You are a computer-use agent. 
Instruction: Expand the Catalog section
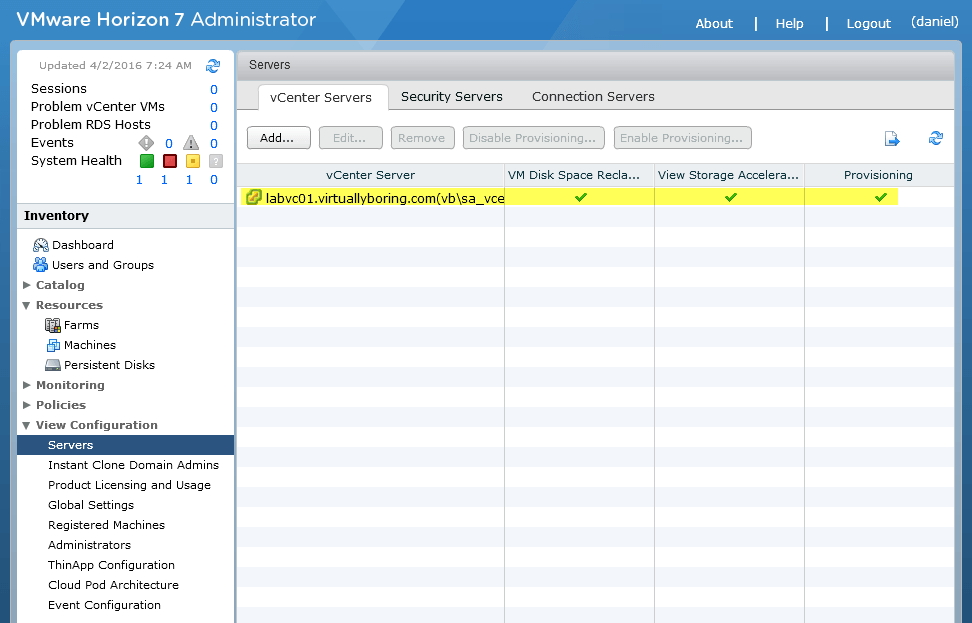pyautogui.click(x=27, y=285)
